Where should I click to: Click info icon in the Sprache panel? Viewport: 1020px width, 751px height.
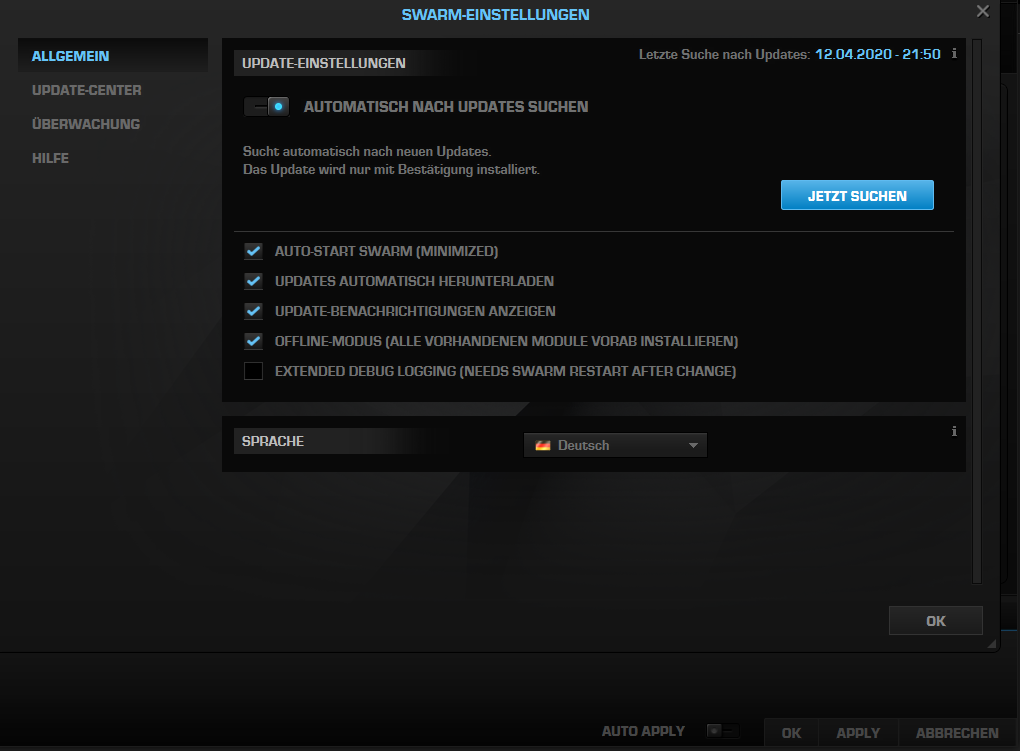click(954, 431)
